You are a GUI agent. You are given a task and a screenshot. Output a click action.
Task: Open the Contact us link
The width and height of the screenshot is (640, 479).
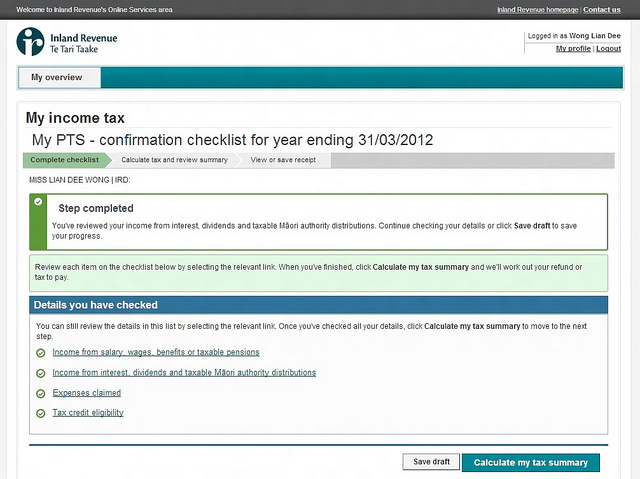click(x=602, y=9)
